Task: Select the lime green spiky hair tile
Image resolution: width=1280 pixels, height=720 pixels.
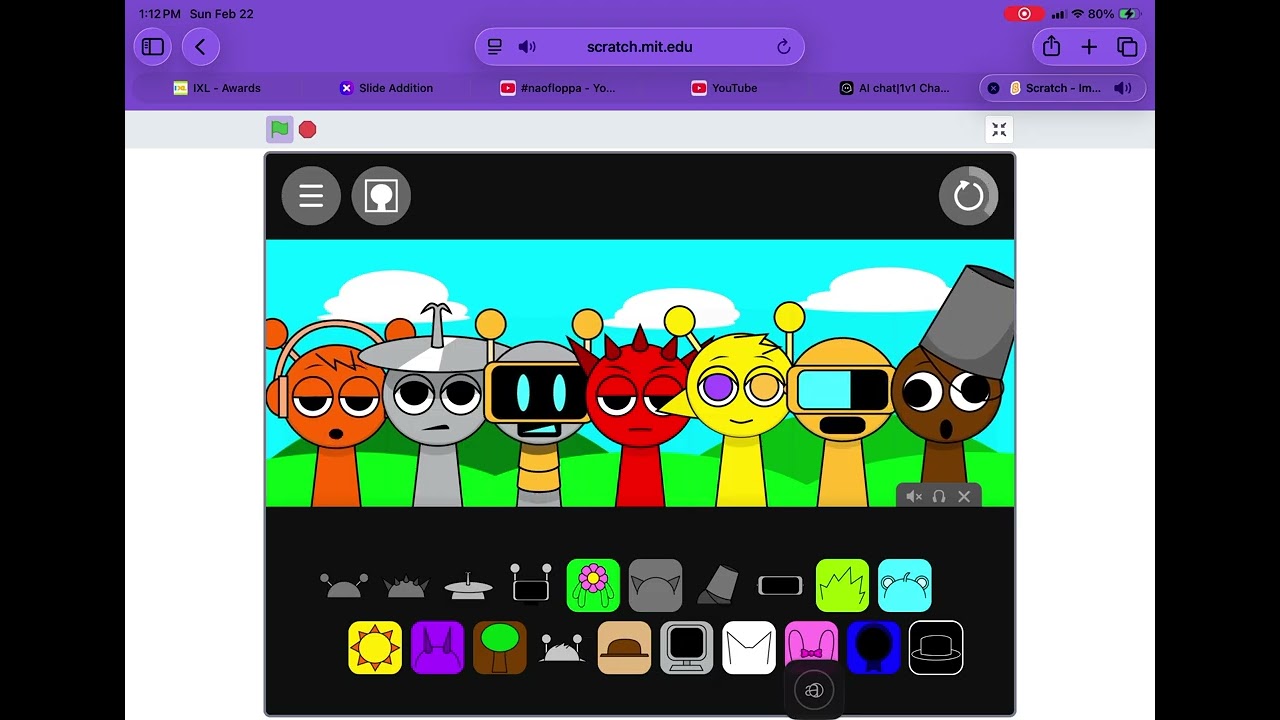Action: [x=842, y=585]
